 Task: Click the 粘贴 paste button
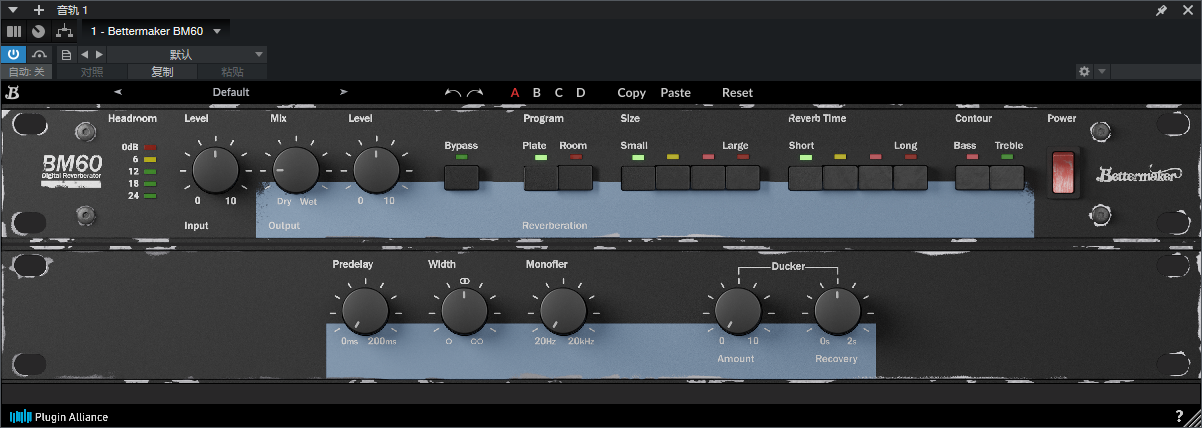click(232, 72)
